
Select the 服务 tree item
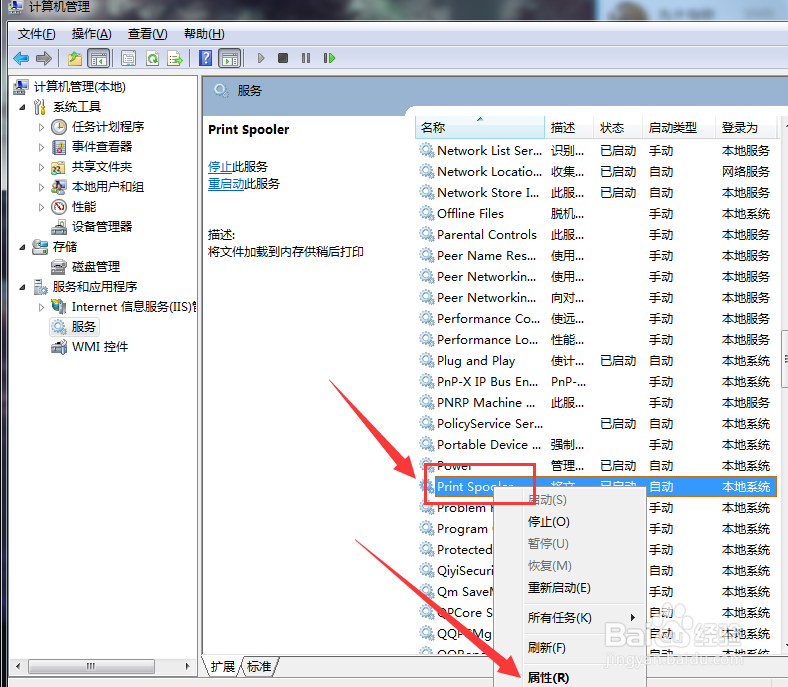(74, 327)
